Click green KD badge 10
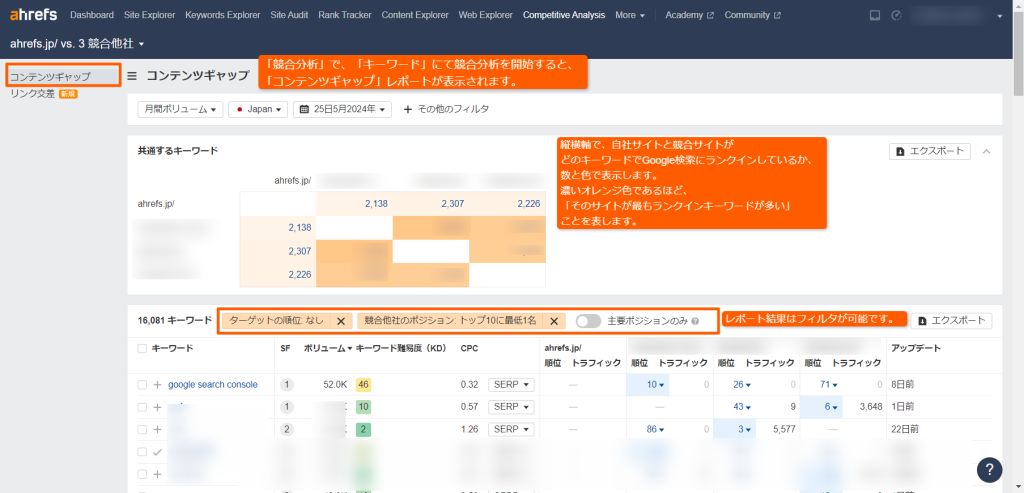1024x493 pixels. coord(363,407)
